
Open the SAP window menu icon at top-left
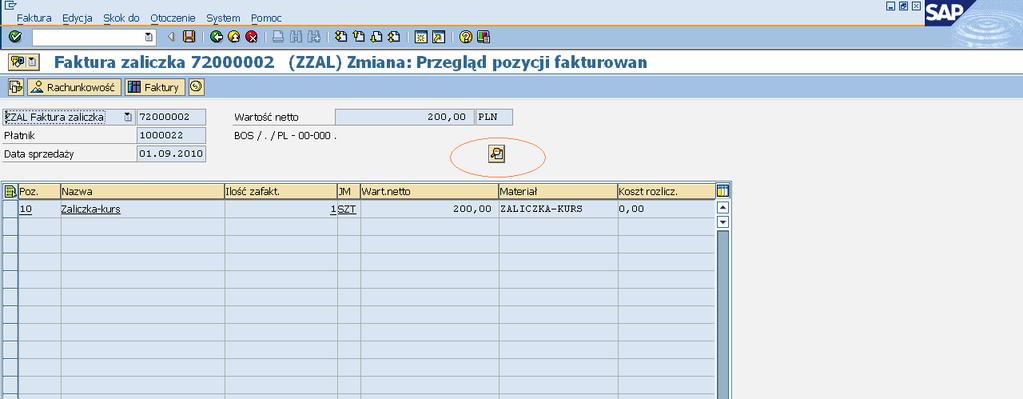10,5
